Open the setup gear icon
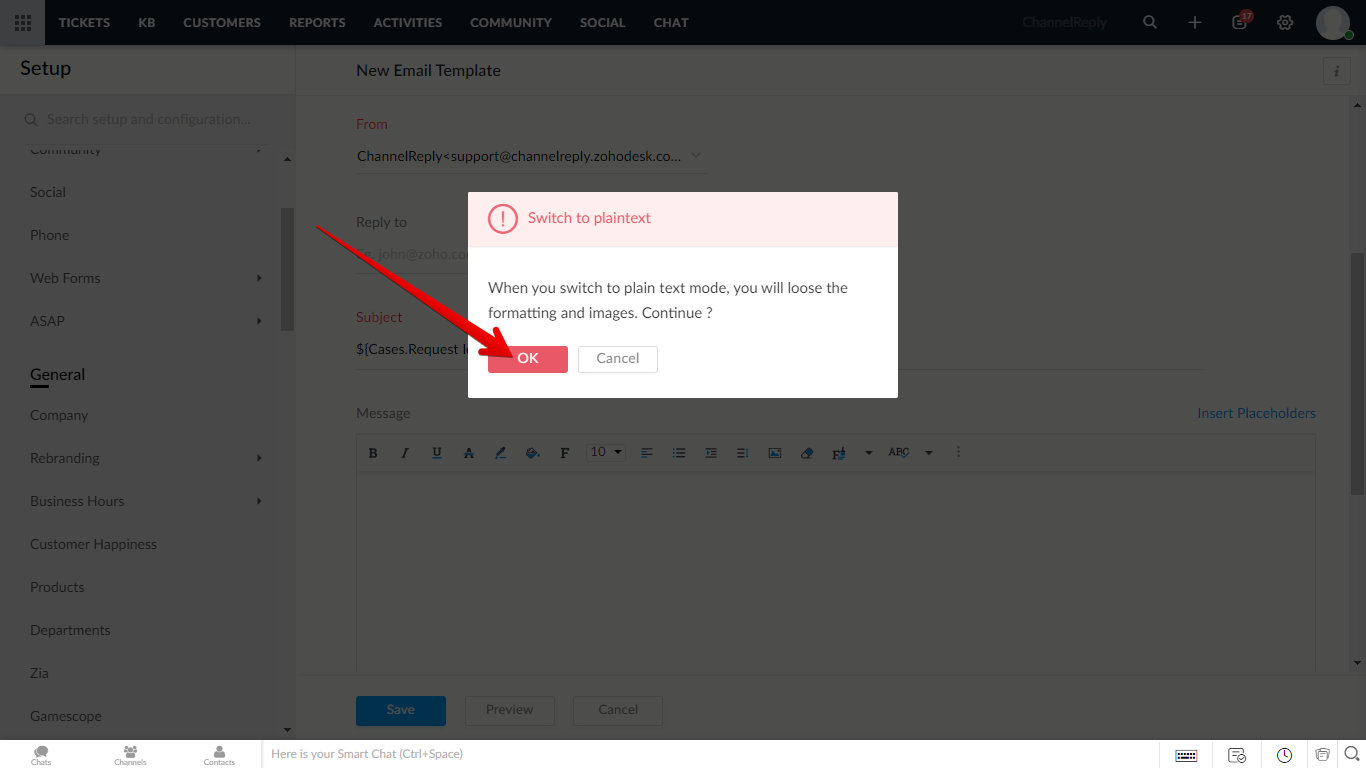 (x=1285, y=22)
